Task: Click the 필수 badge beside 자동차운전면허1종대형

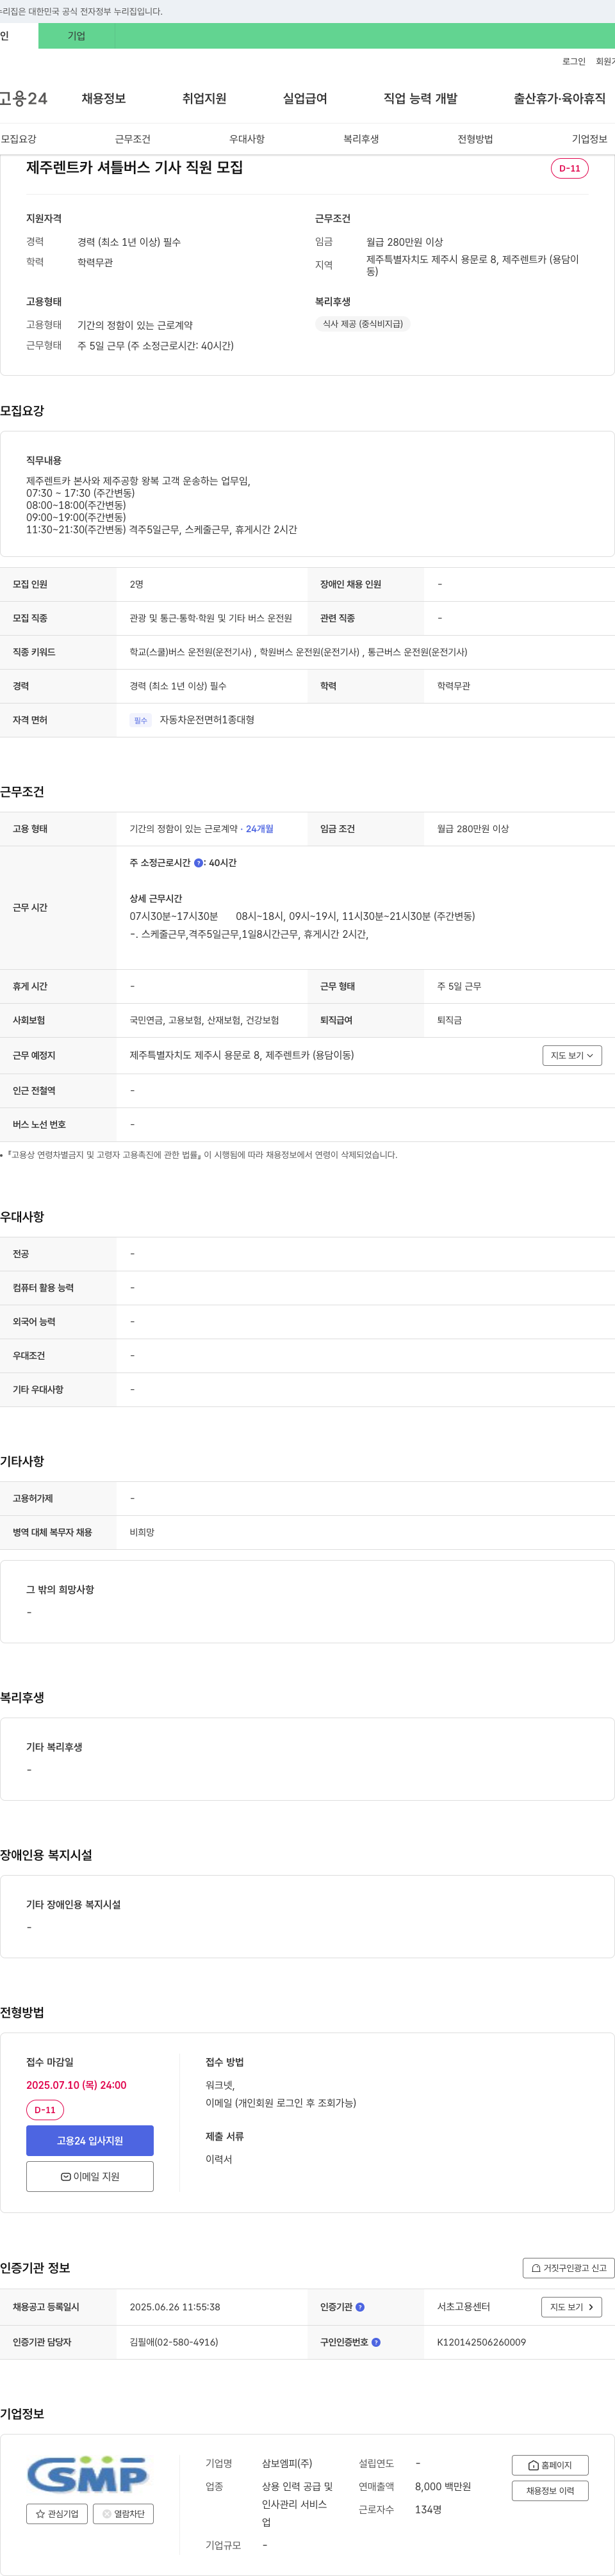Action: (x=140, y=720)
